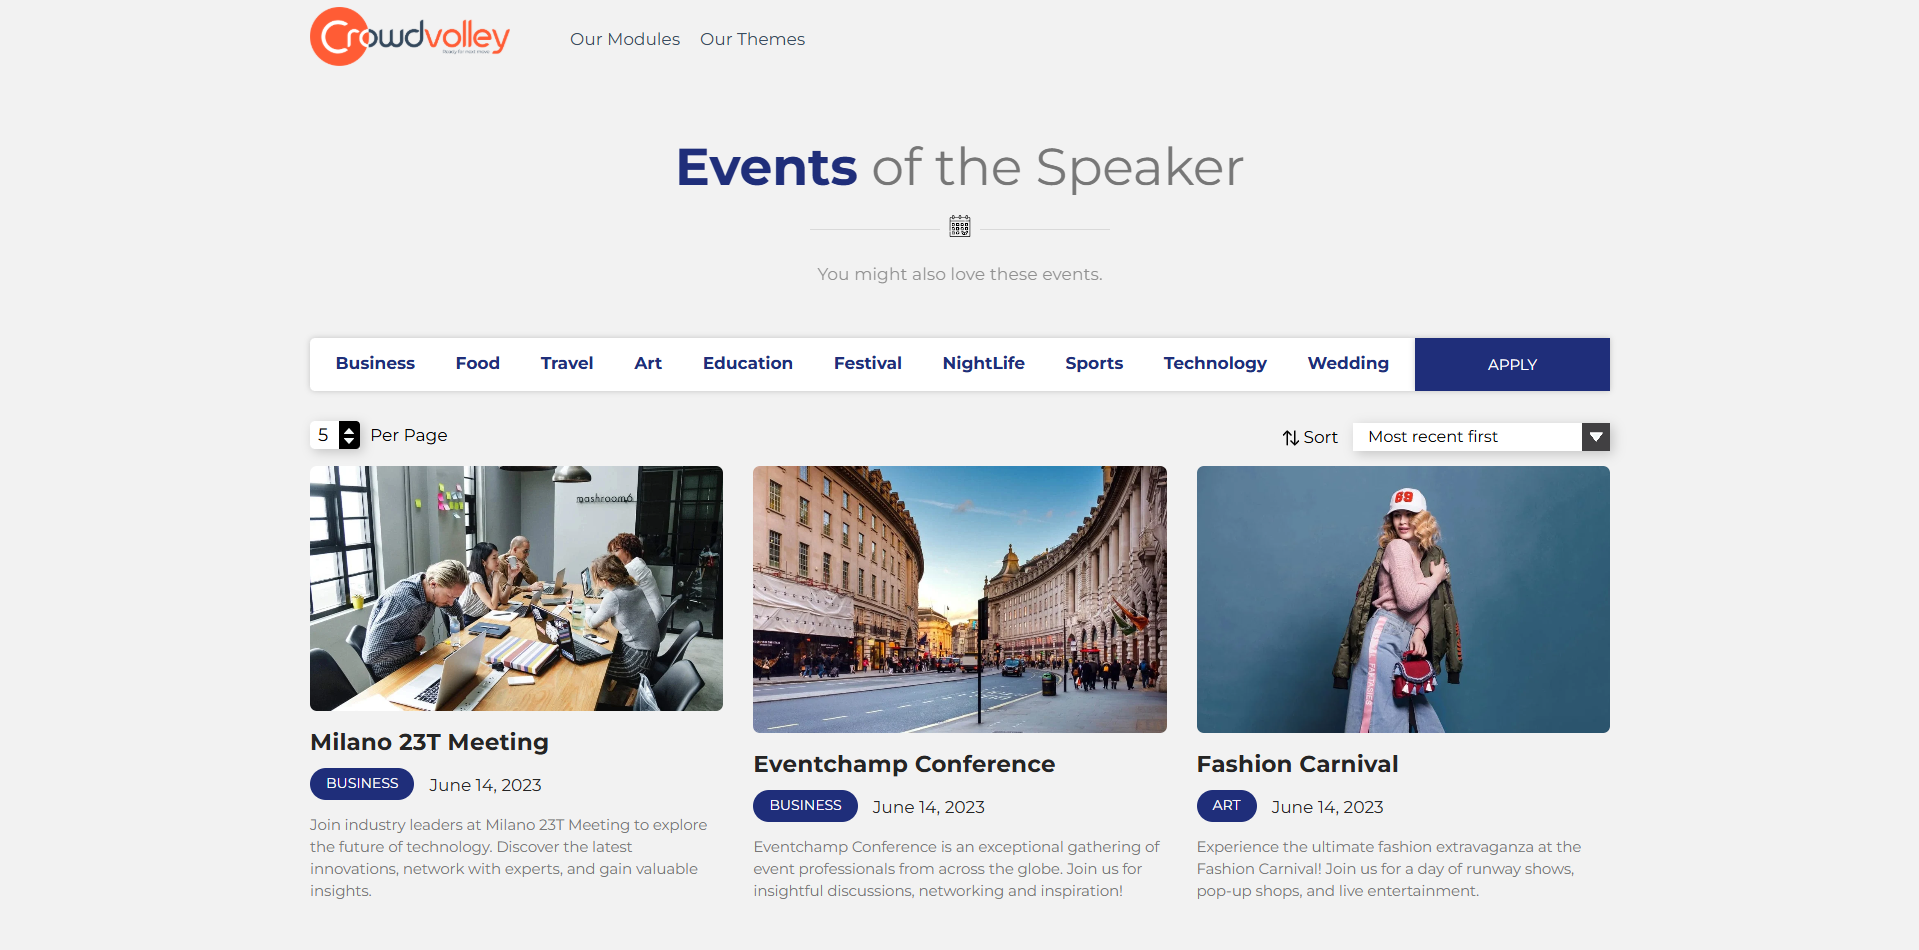This screenshot has width=1919, height=950.
Task: Toggle the Business category filter
Action: (375, 364)
